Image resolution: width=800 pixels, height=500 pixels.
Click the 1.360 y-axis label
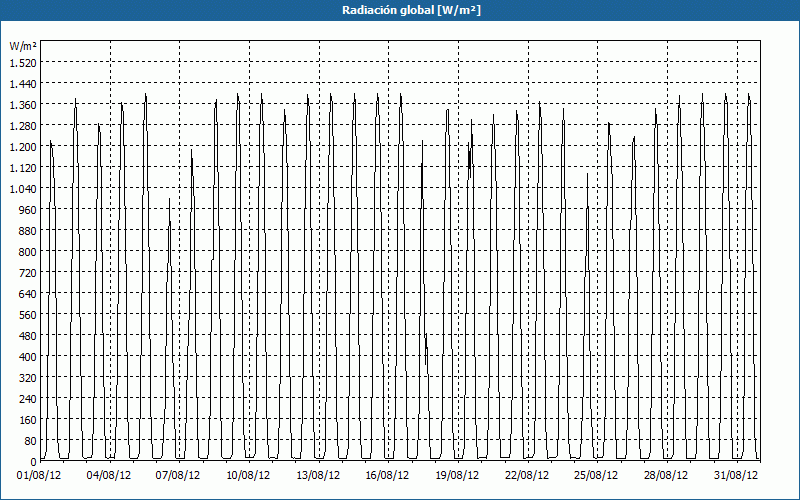23,105
